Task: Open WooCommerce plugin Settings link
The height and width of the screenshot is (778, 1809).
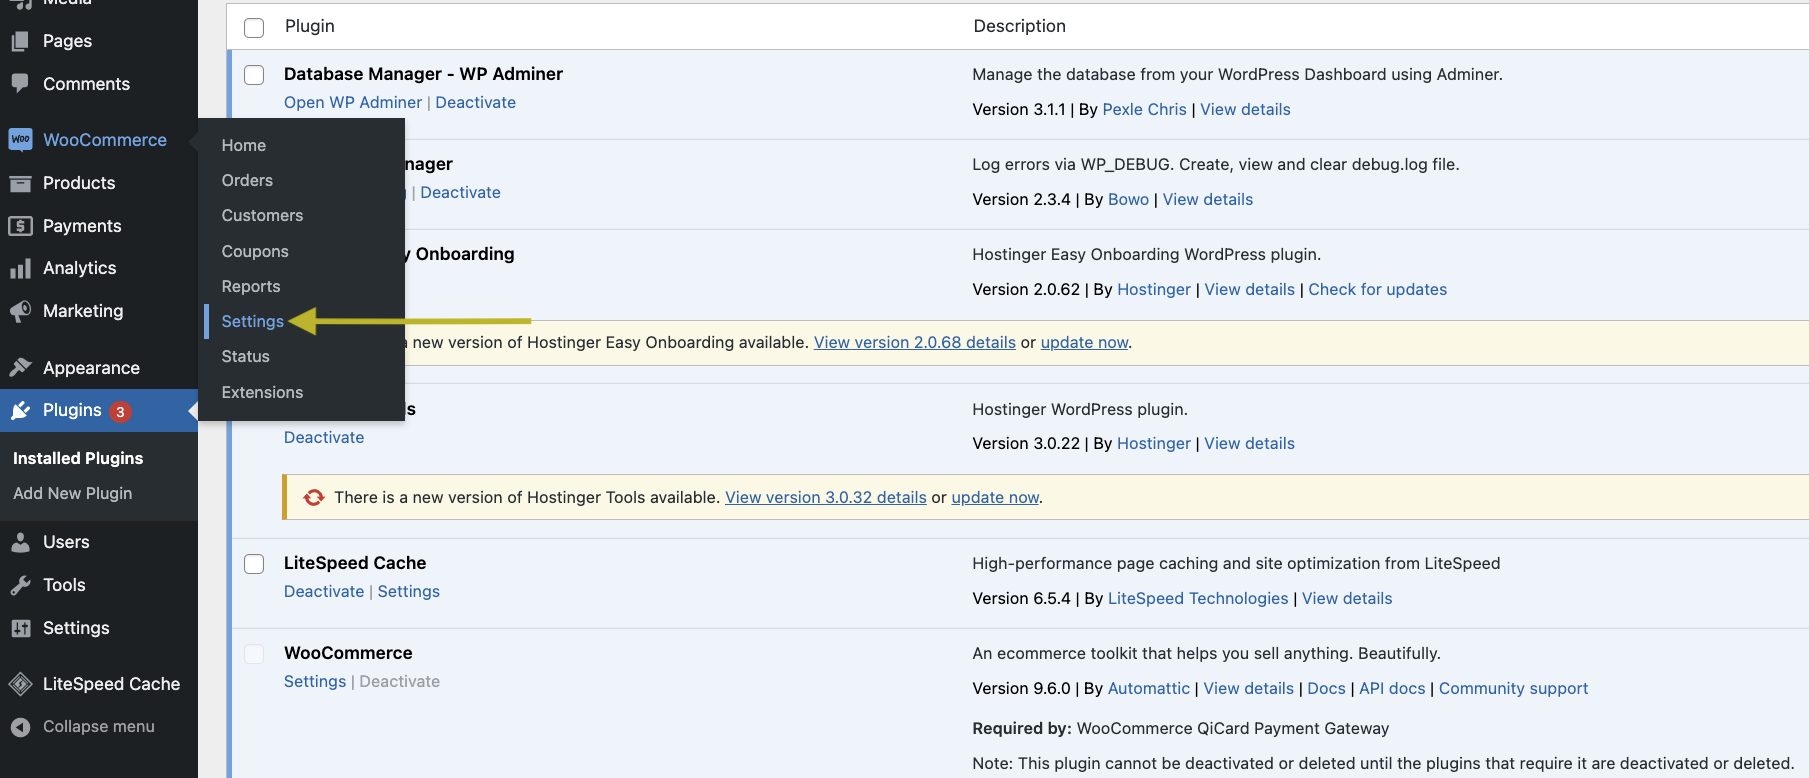Action: (x=315, y=681)
